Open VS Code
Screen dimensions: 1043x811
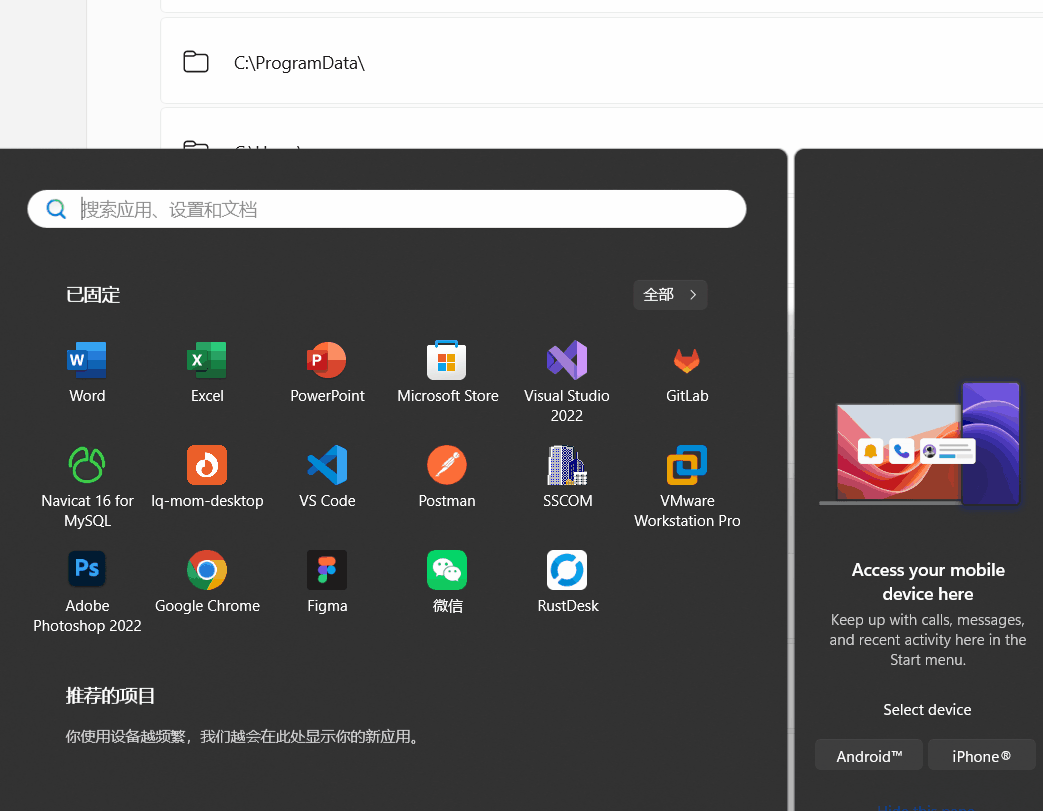coord(327,475)
